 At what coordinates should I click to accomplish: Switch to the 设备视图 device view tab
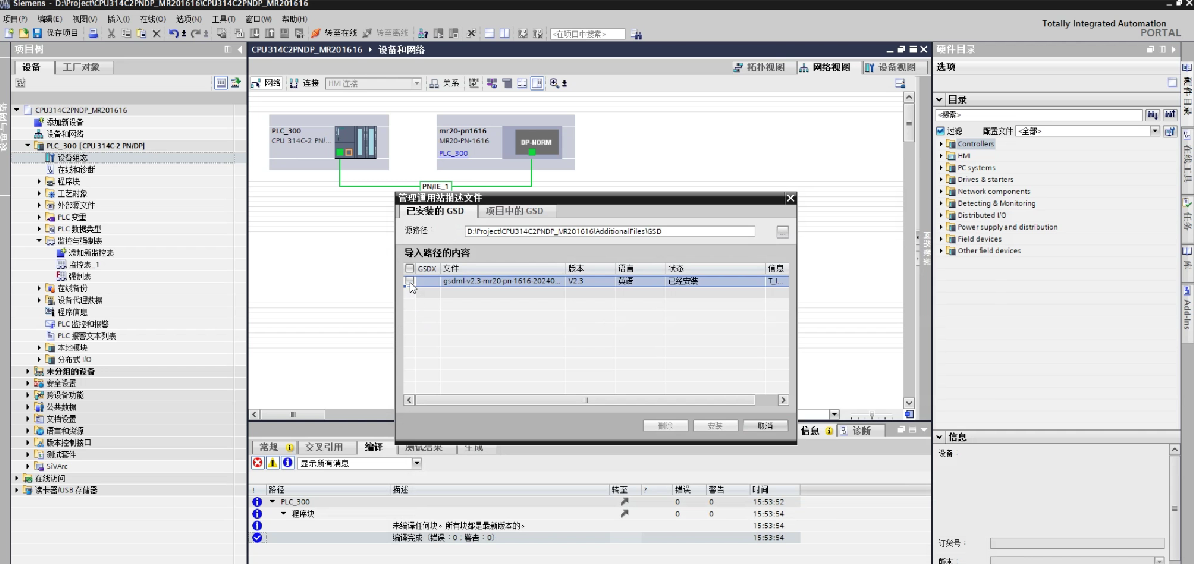click(890, 67)
